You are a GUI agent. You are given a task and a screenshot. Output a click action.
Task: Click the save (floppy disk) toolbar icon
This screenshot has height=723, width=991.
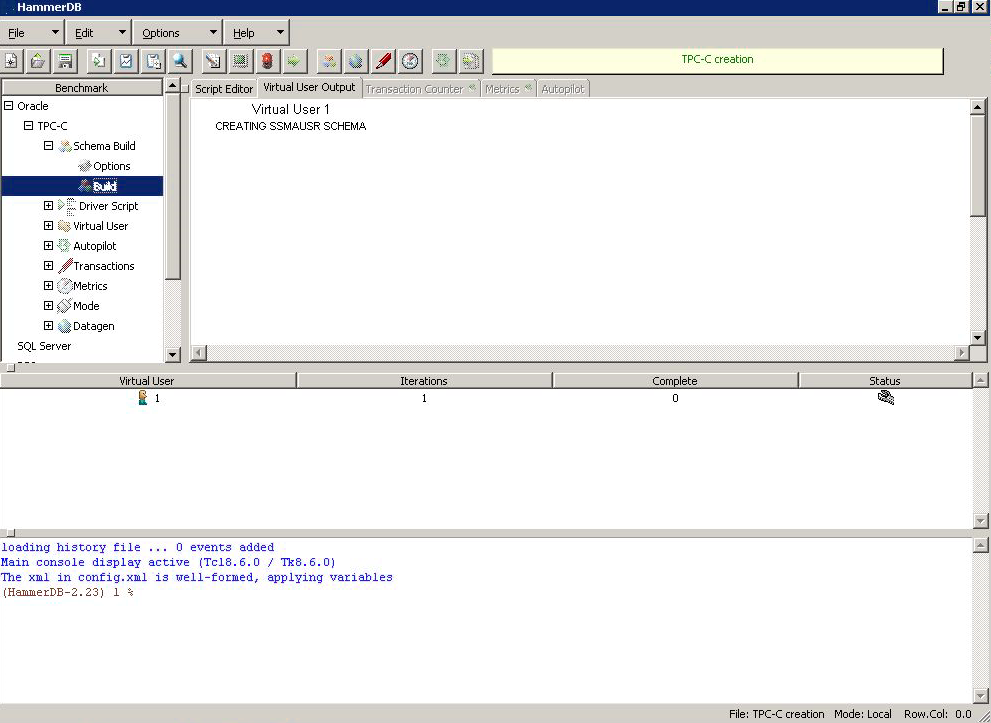[x=65, y=61]
